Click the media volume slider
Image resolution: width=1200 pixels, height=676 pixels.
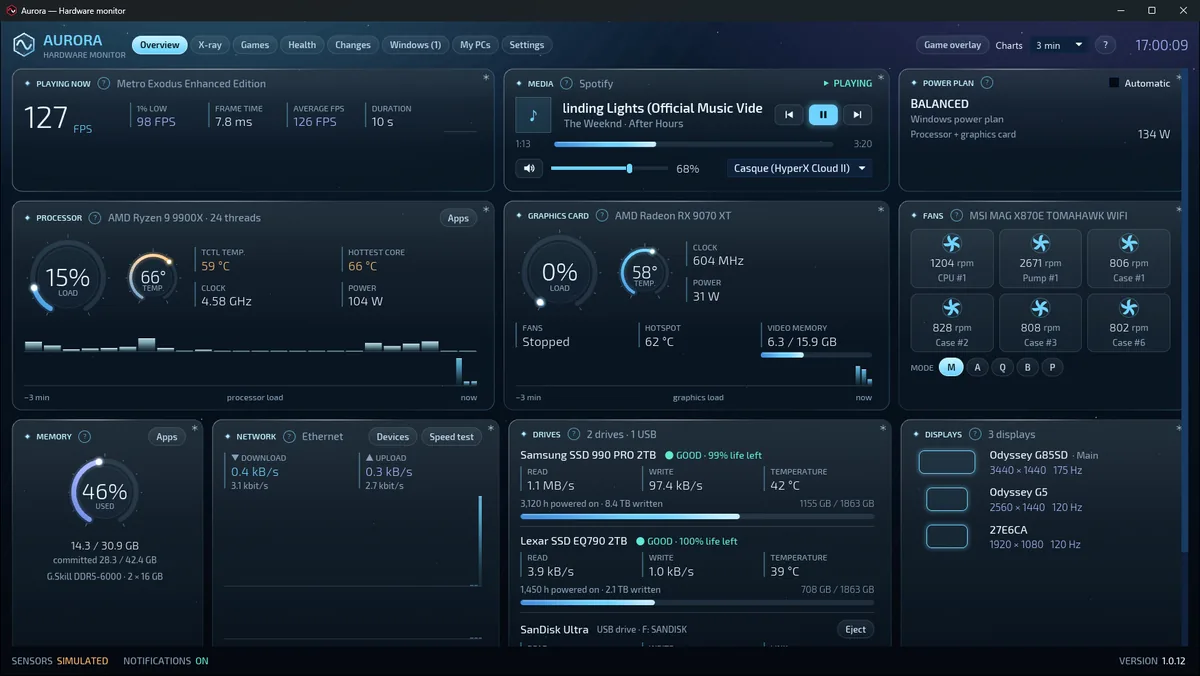(x=611, y=168)
